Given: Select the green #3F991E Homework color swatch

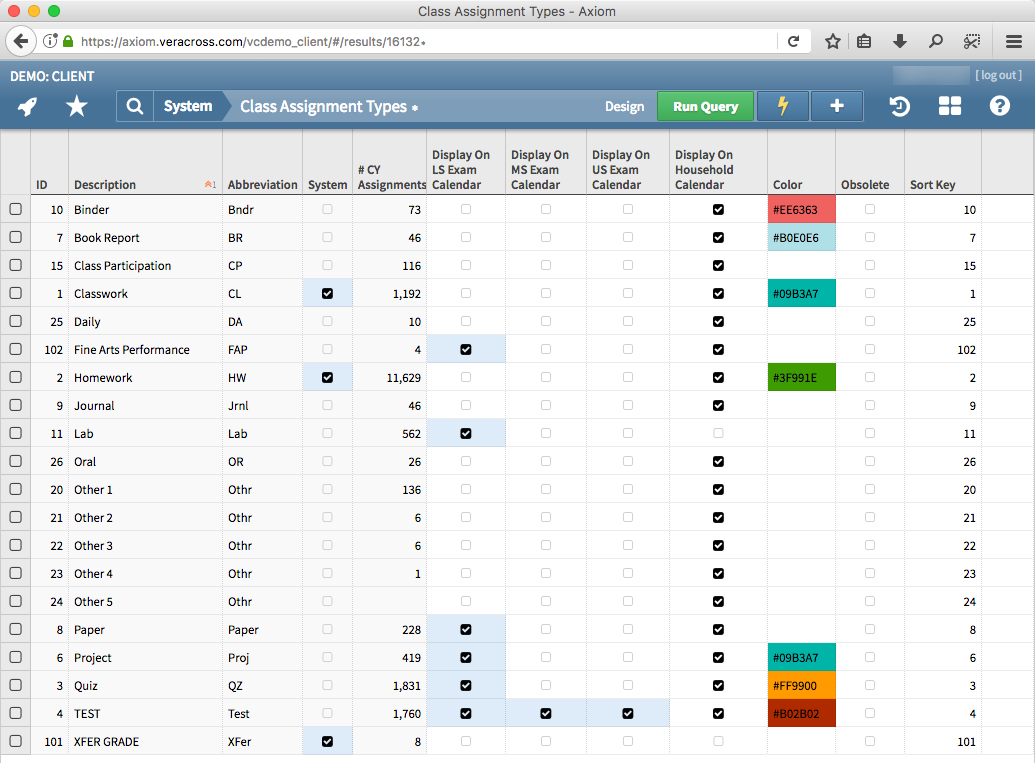Looking at the screenshot, I should click(801, 377).
